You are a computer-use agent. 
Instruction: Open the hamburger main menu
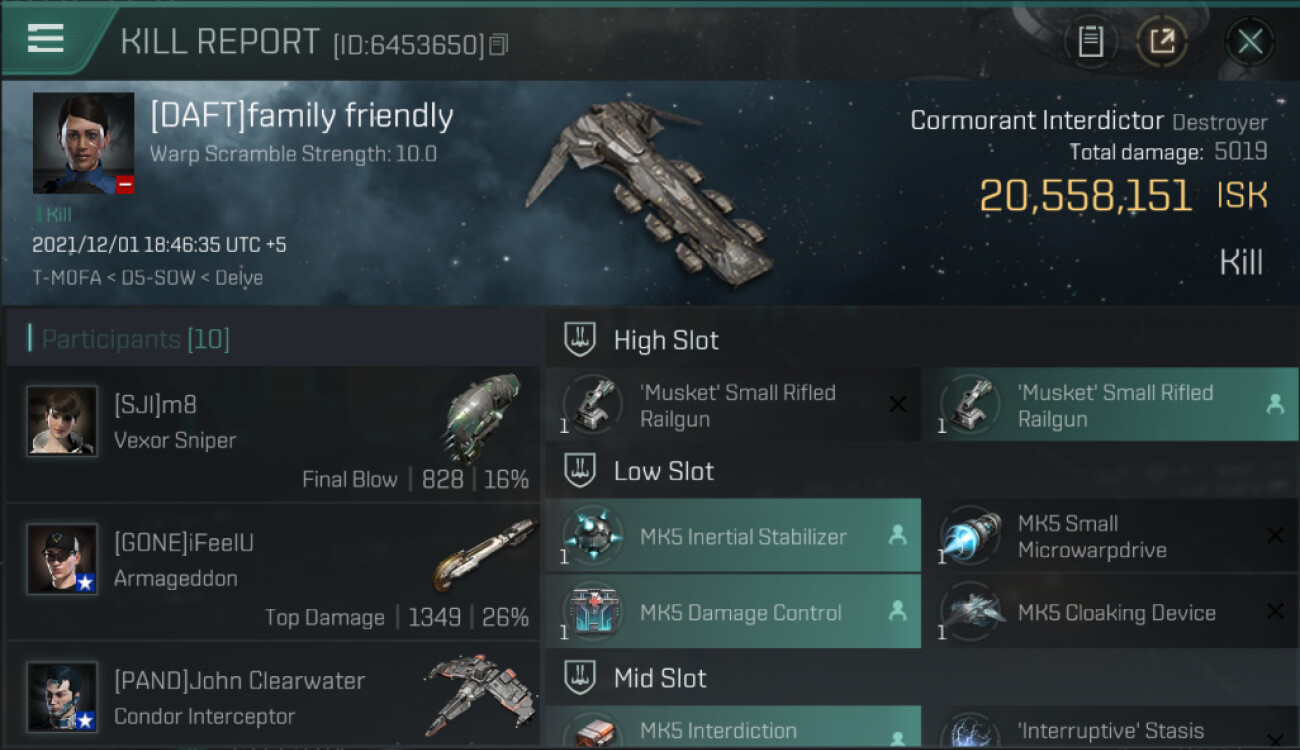[46, 38]
